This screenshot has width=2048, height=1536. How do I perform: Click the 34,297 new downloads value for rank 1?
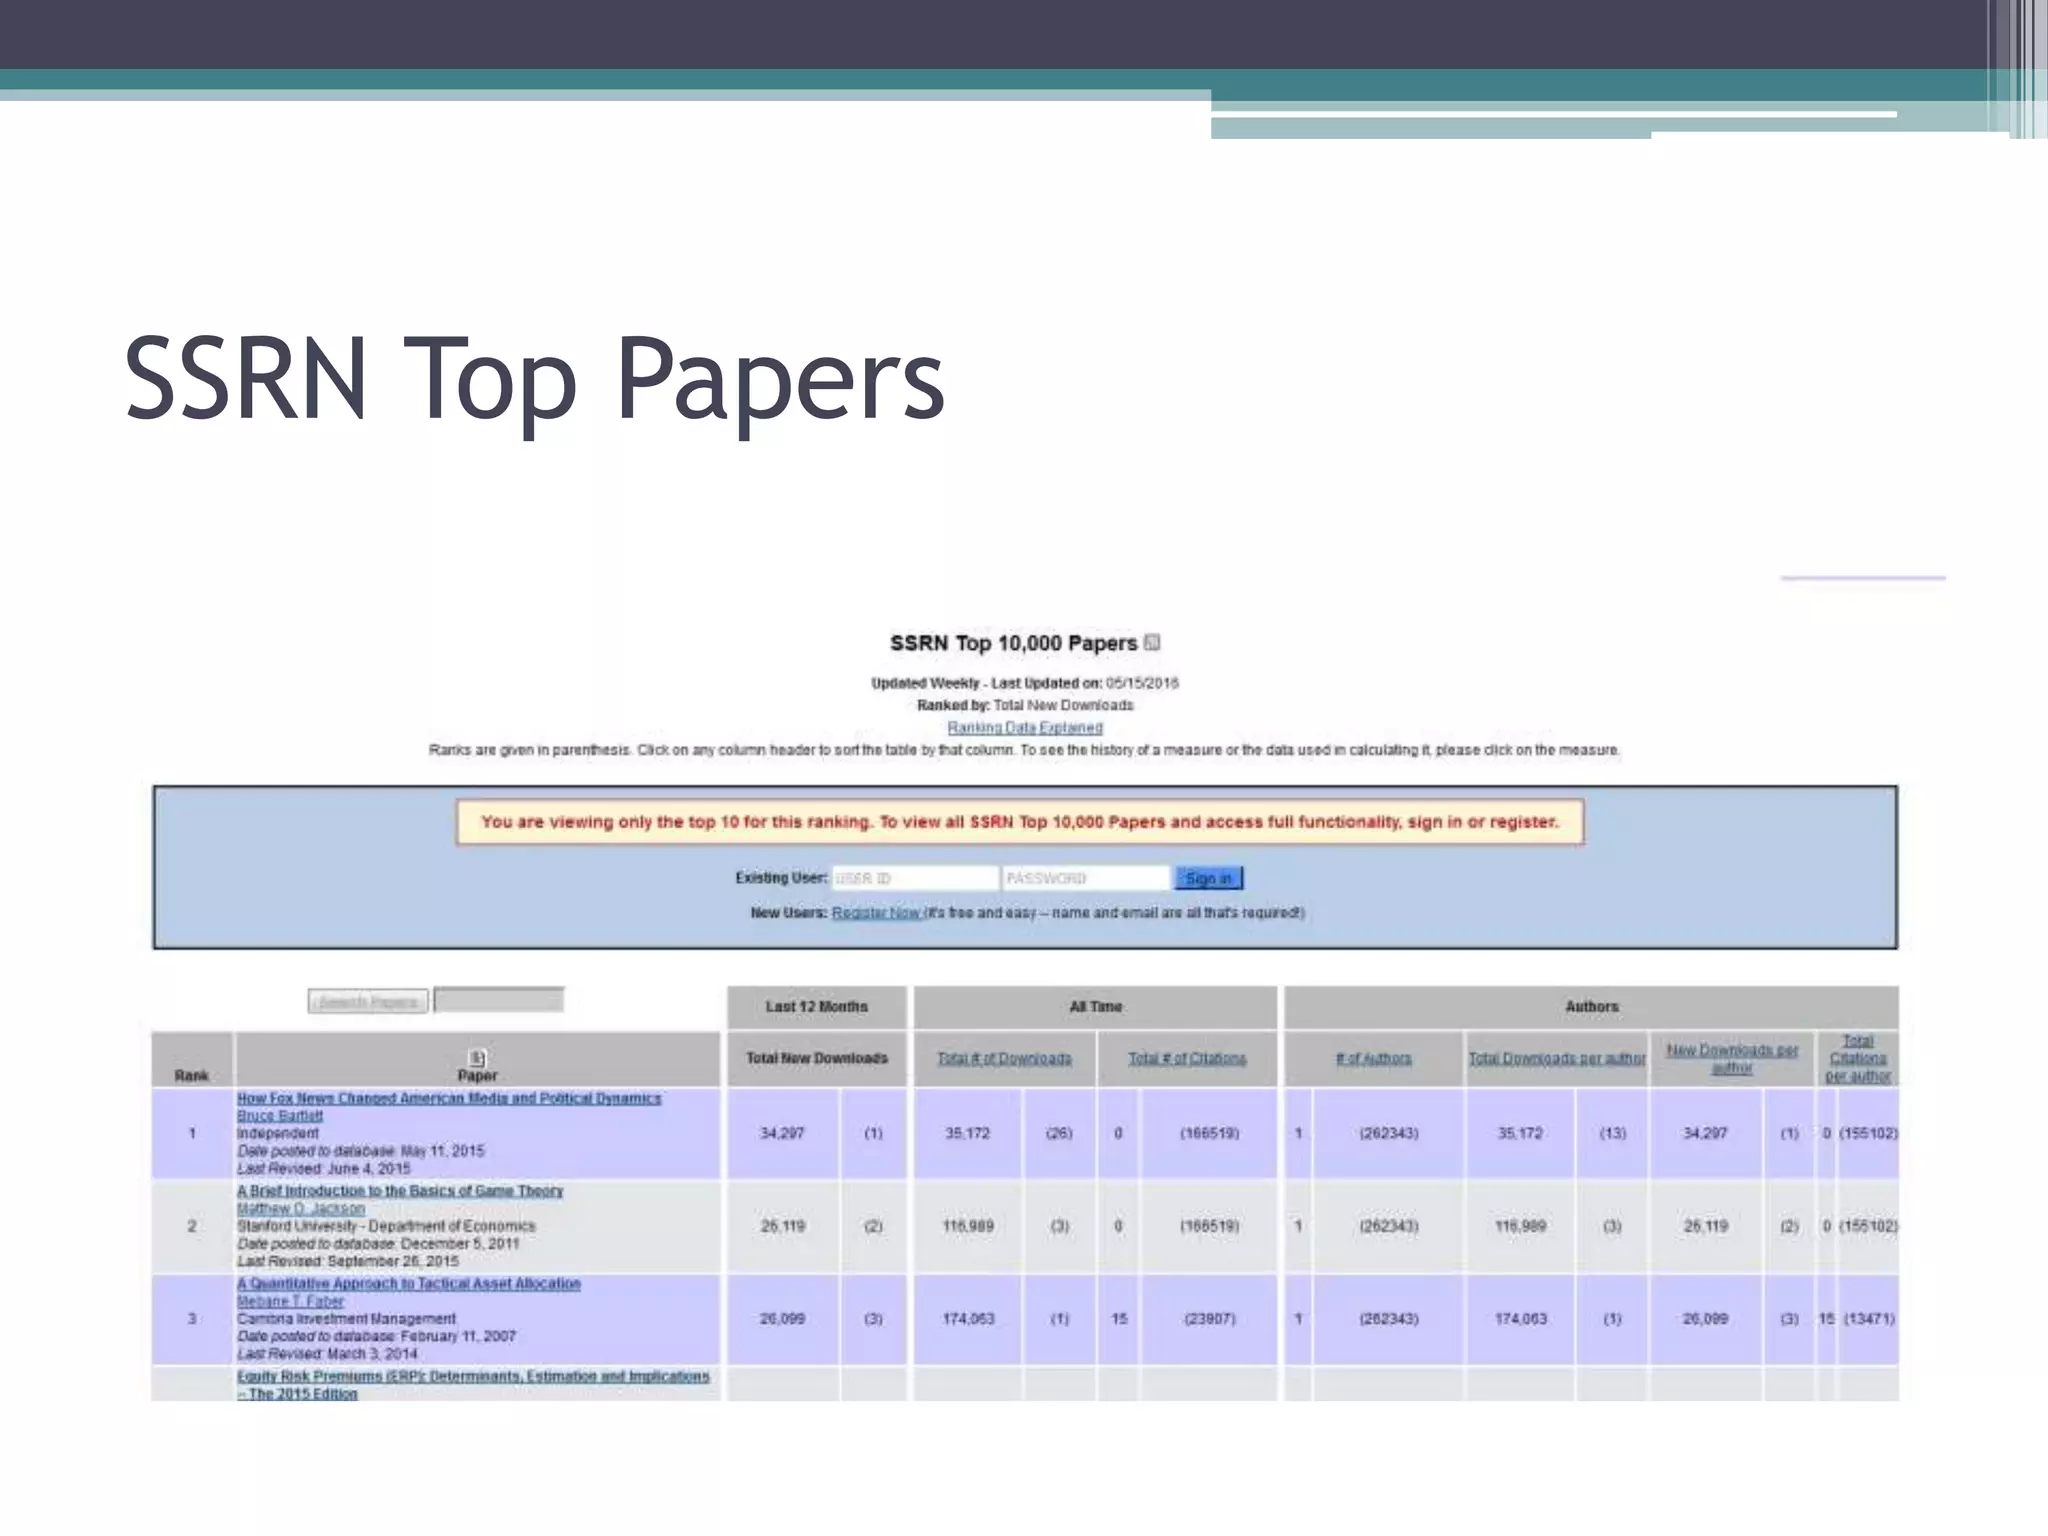pyautogui.click(x=782, y=1134)
